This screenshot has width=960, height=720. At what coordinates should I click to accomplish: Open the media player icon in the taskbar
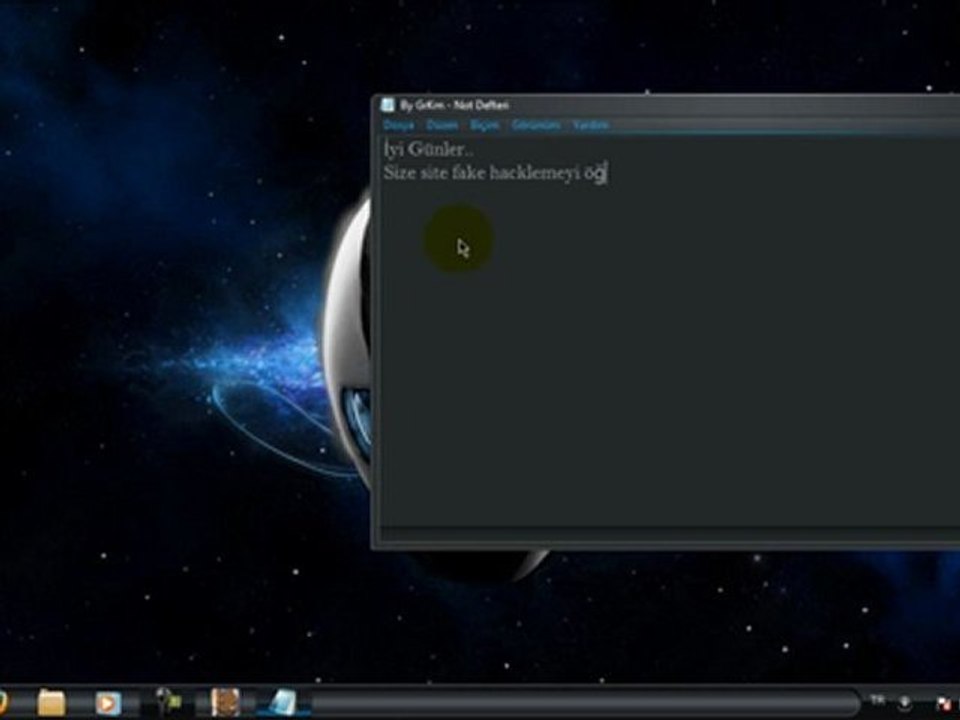pyautogui.click(x=108, y=703)
